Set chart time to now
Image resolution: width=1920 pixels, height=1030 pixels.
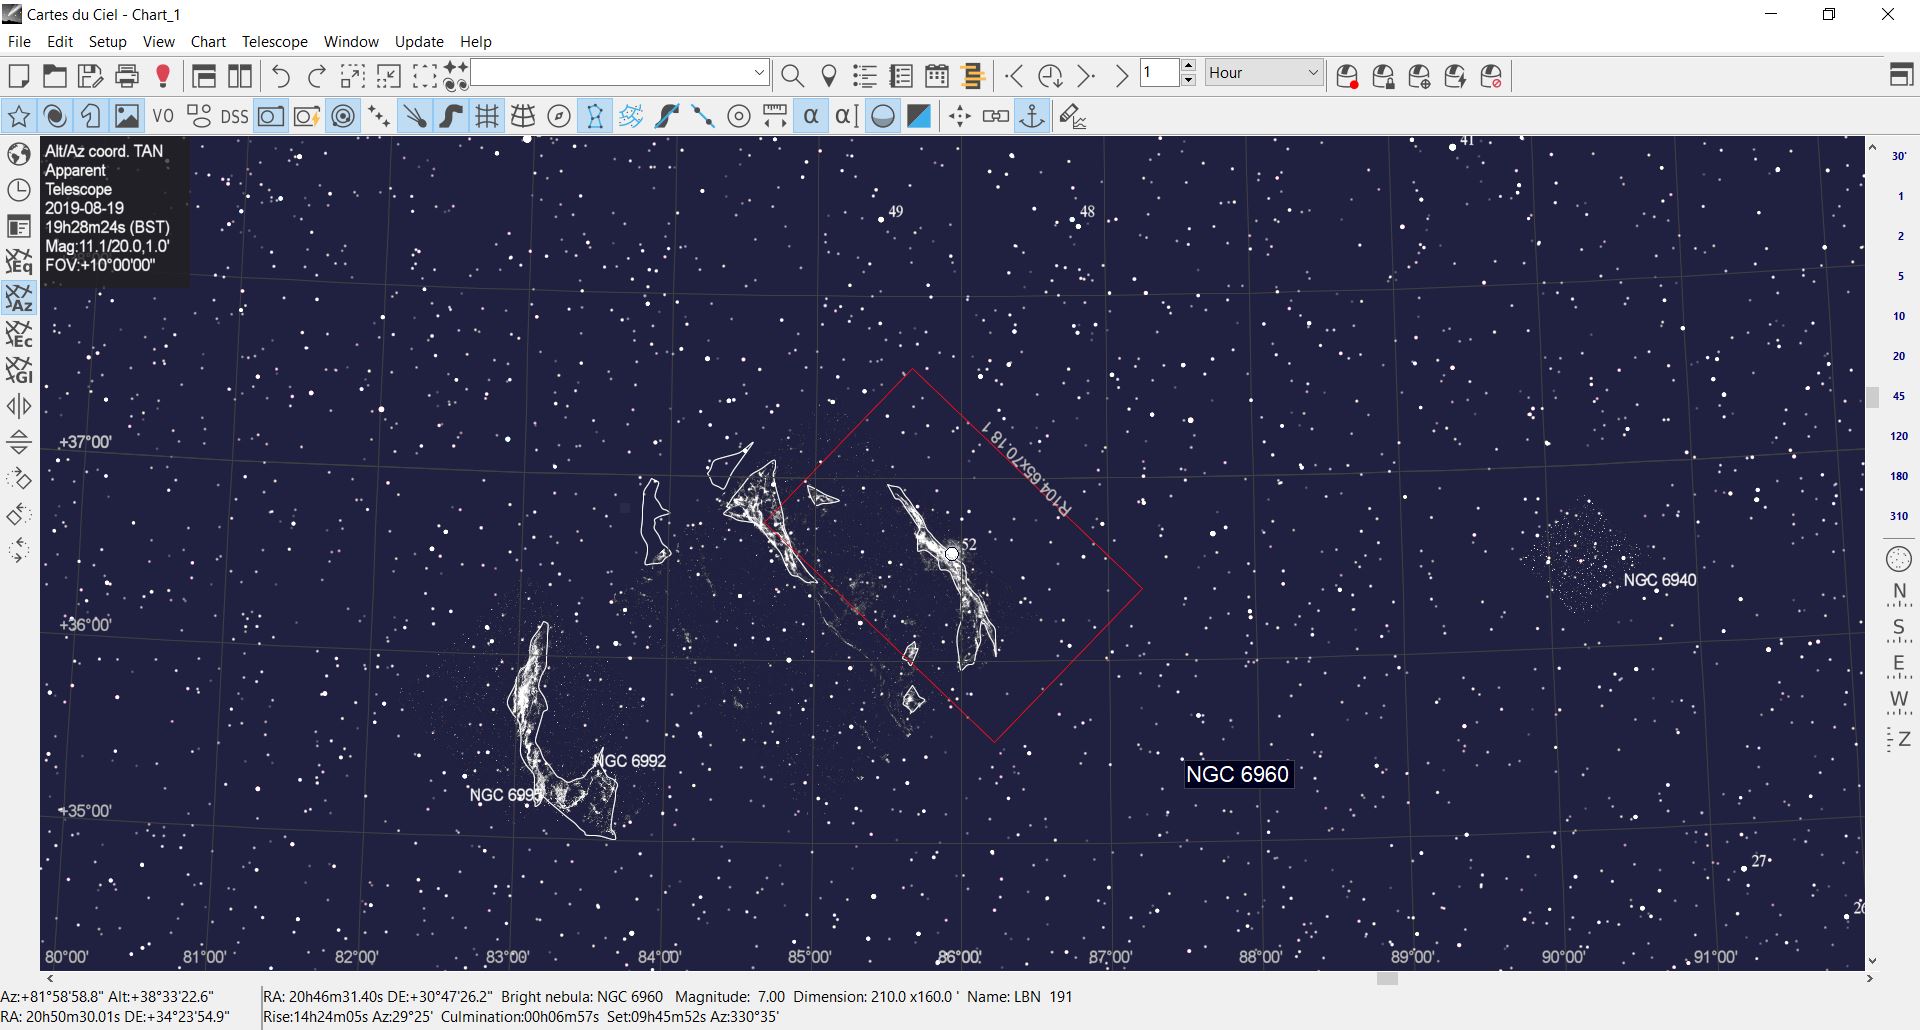(1050, 76)
